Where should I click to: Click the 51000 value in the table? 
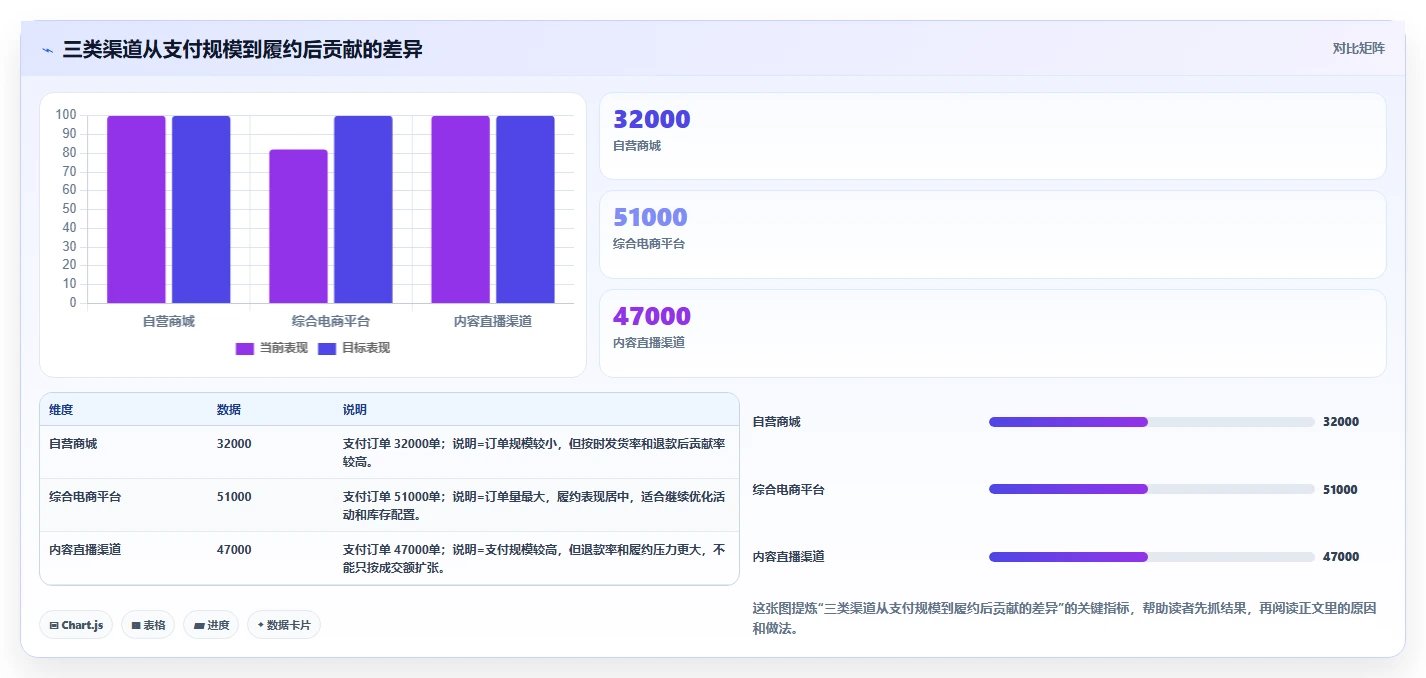(x=234, y=496)
